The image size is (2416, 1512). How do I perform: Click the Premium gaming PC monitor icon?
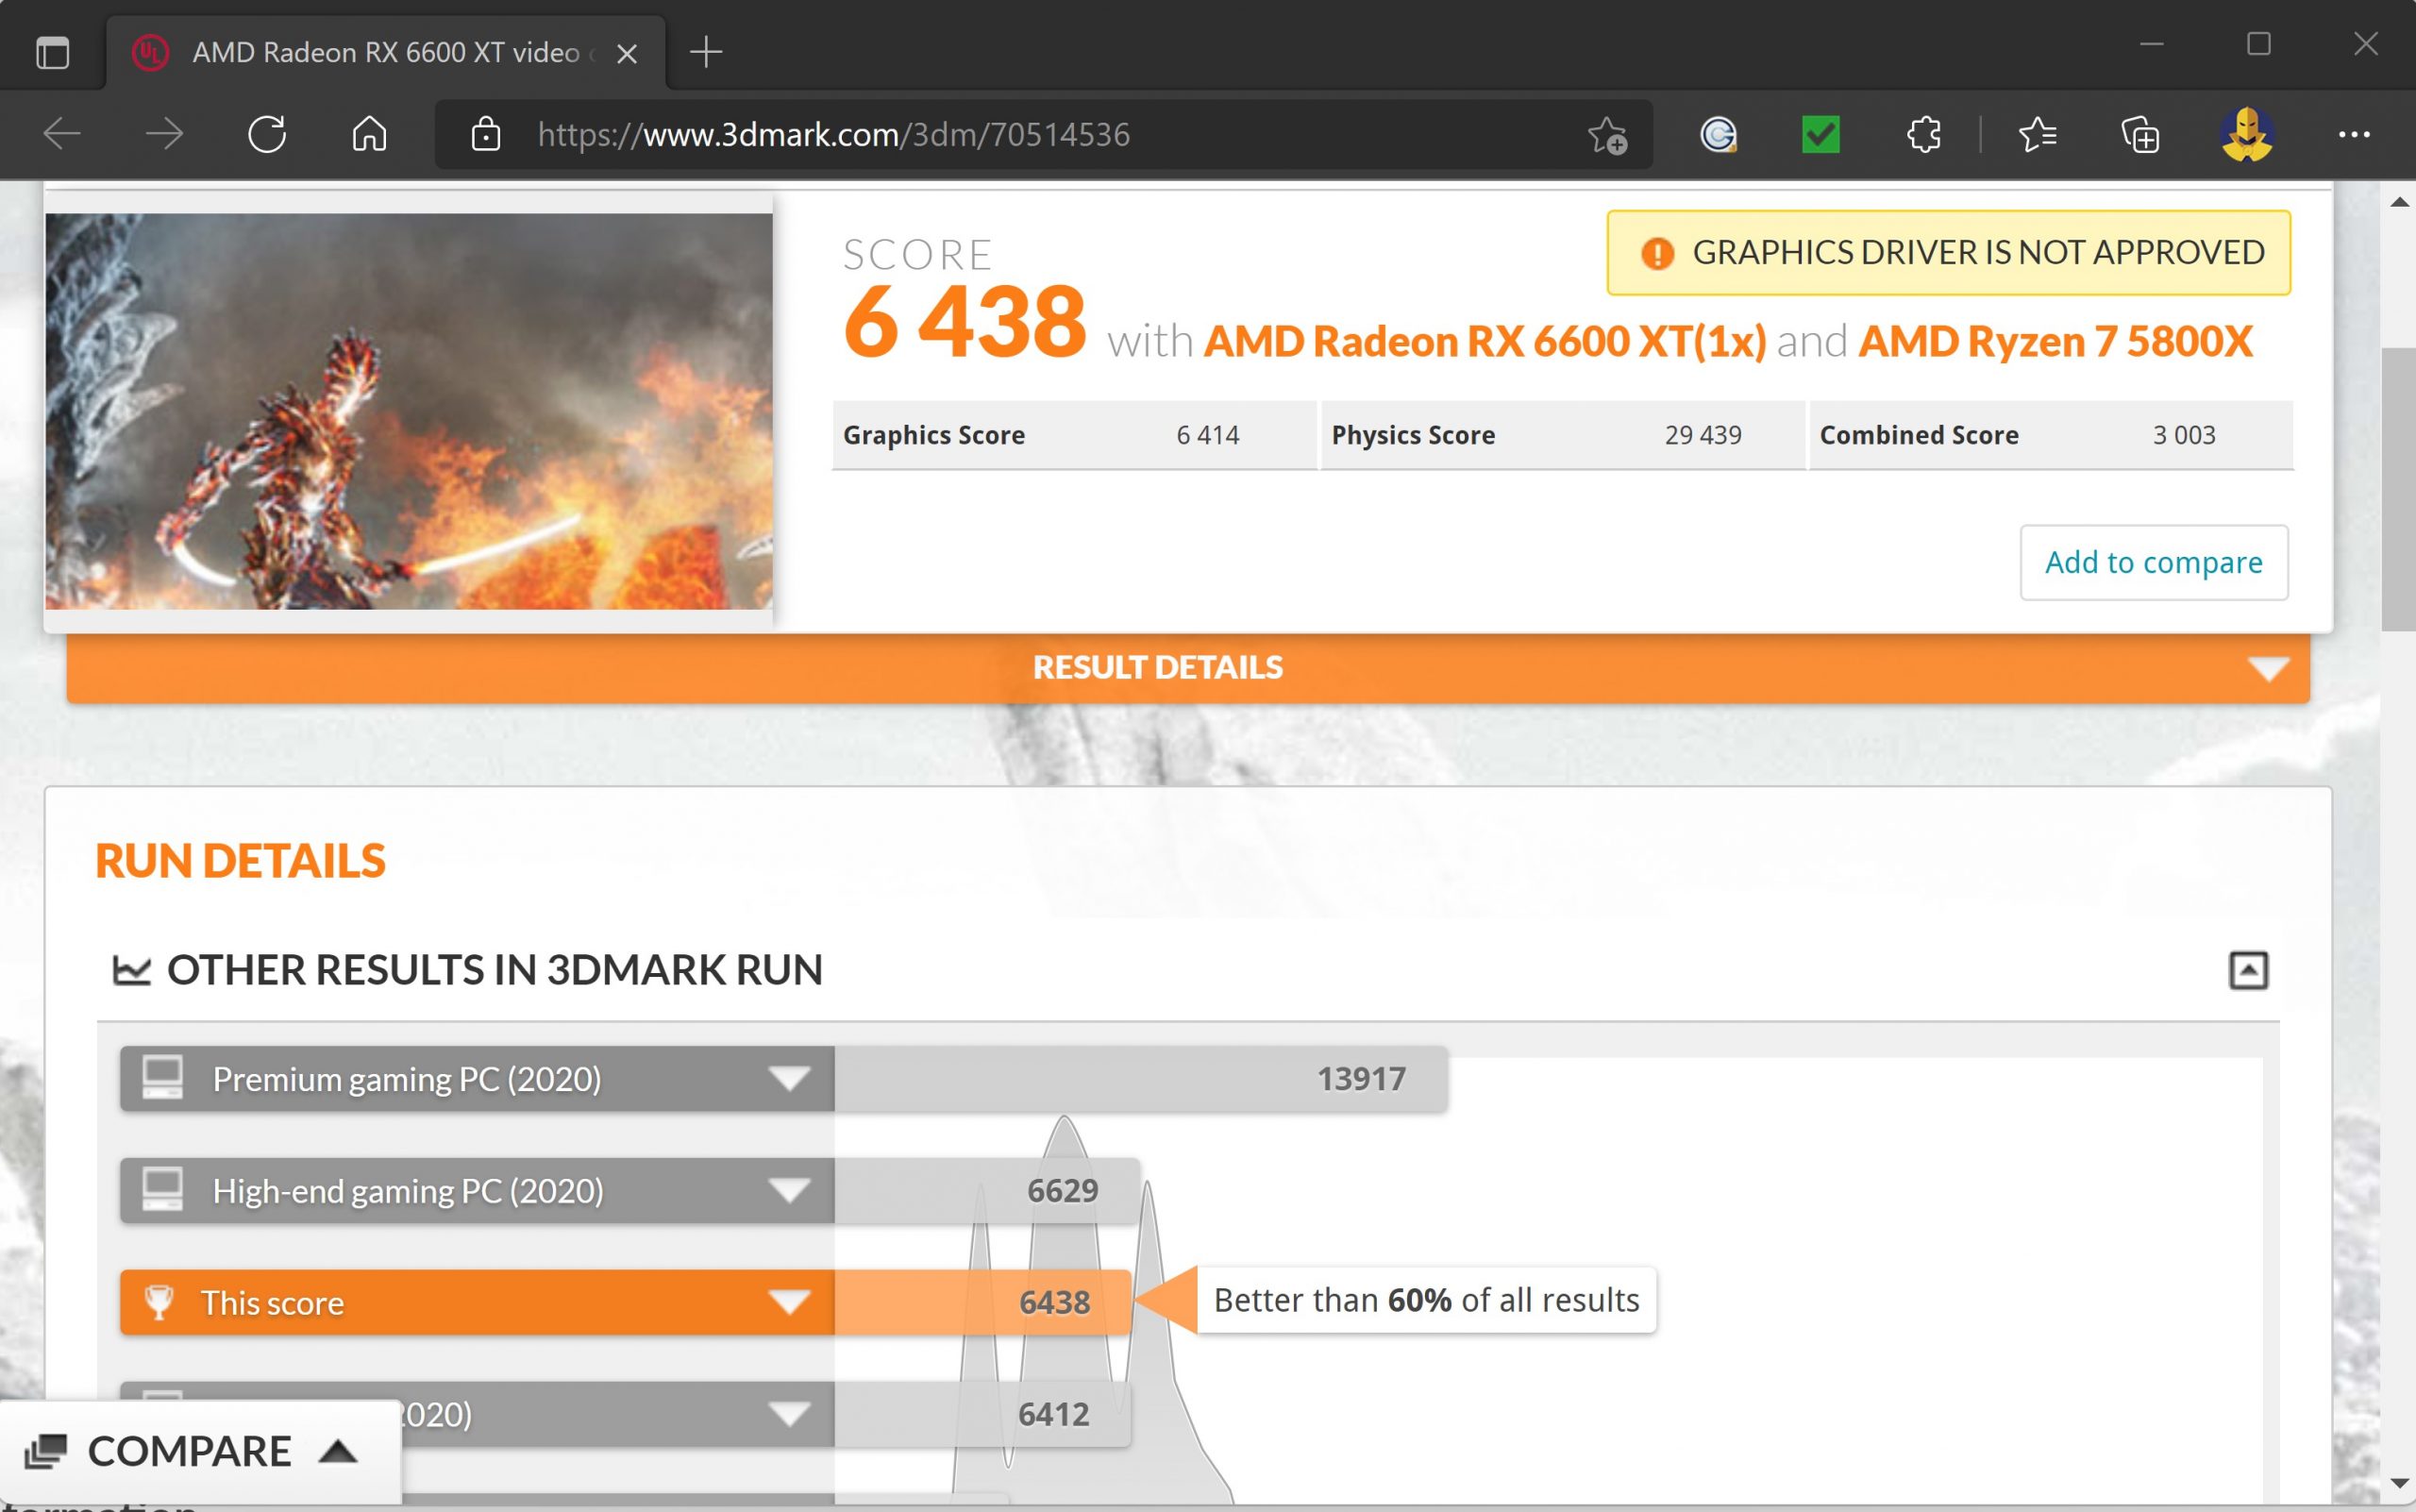click(x=162, y=1078)
